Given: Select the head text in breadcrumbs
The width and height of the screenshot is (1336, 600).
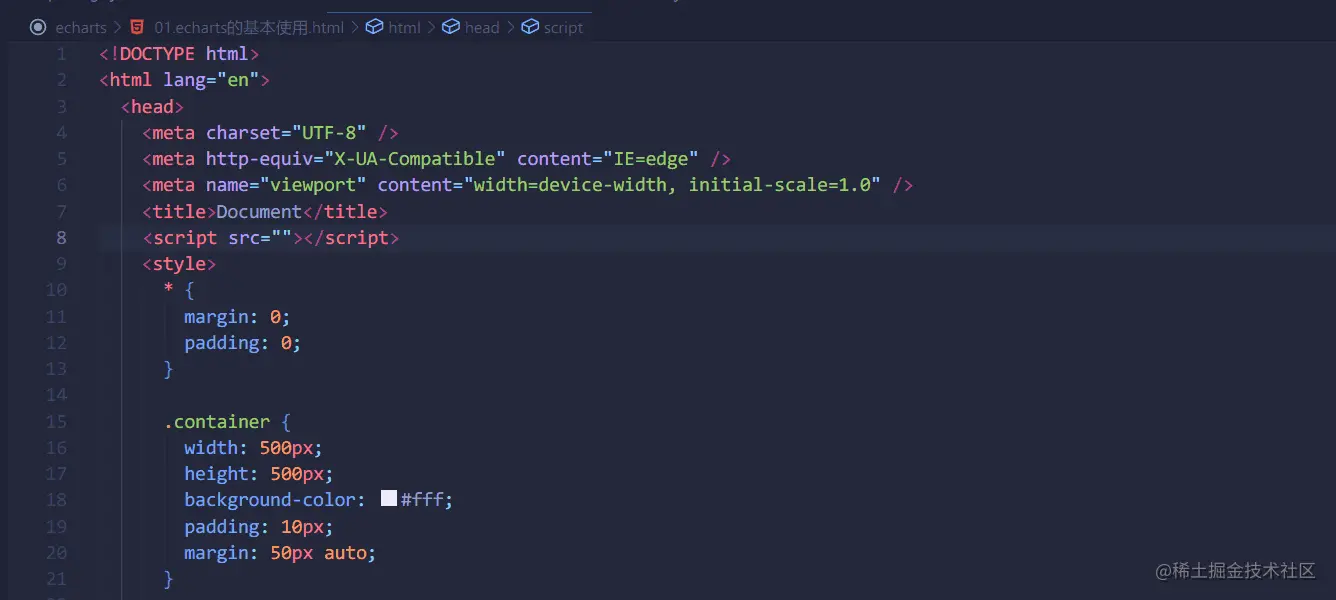Looking at the screenshot, I should coord(482,28).
